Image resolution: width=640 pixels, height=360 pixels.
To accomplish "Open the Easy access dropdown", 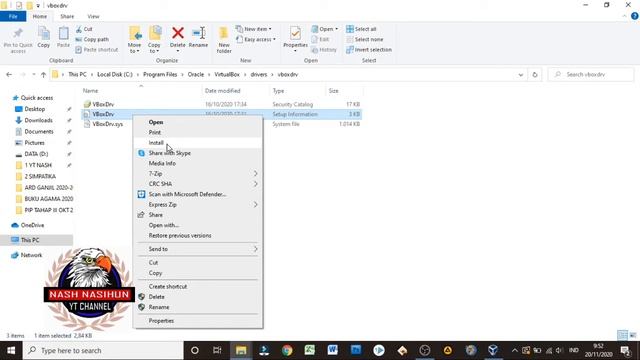I will pyautogui.click(x=256, y=39).
